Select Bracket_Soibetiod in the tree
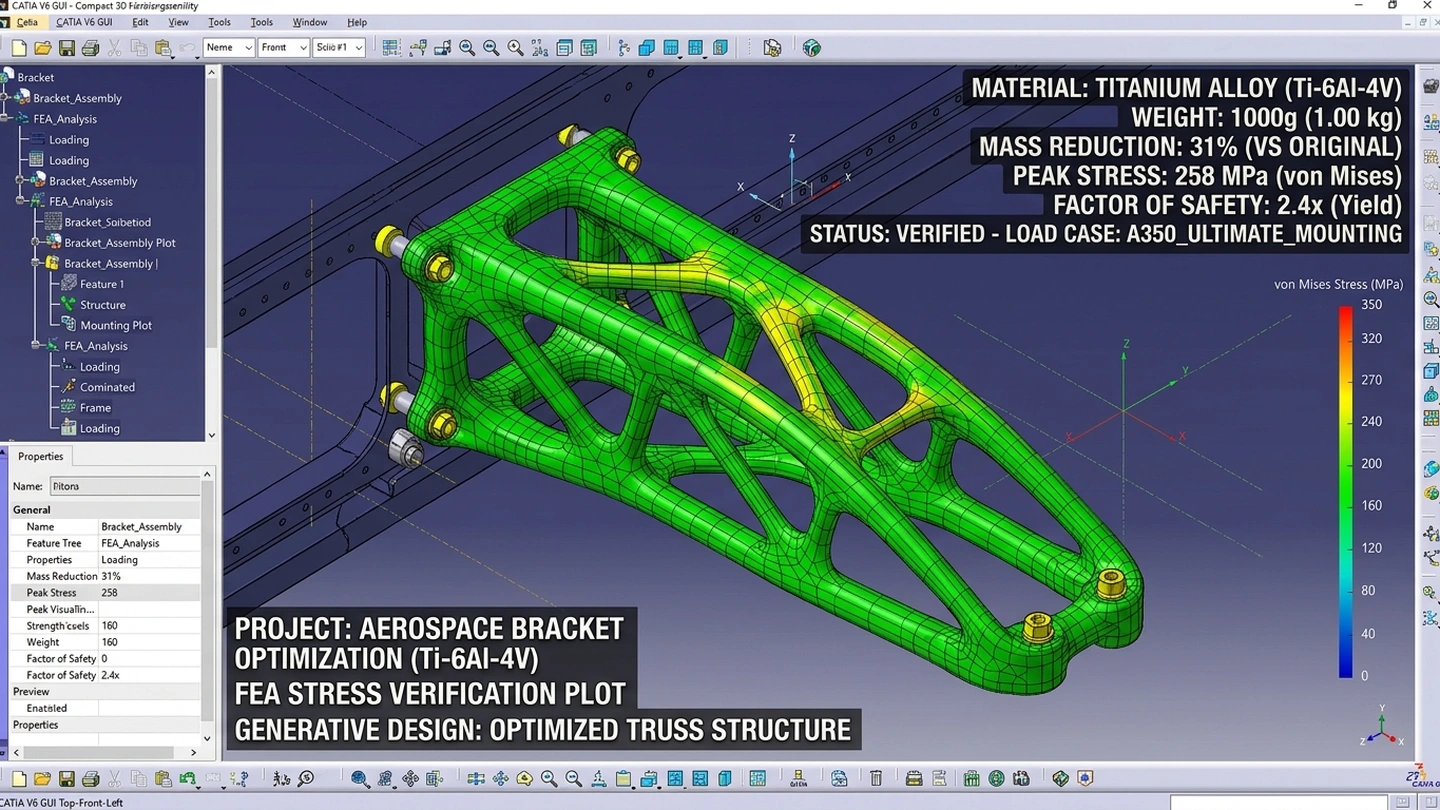 tap(107, 222)
